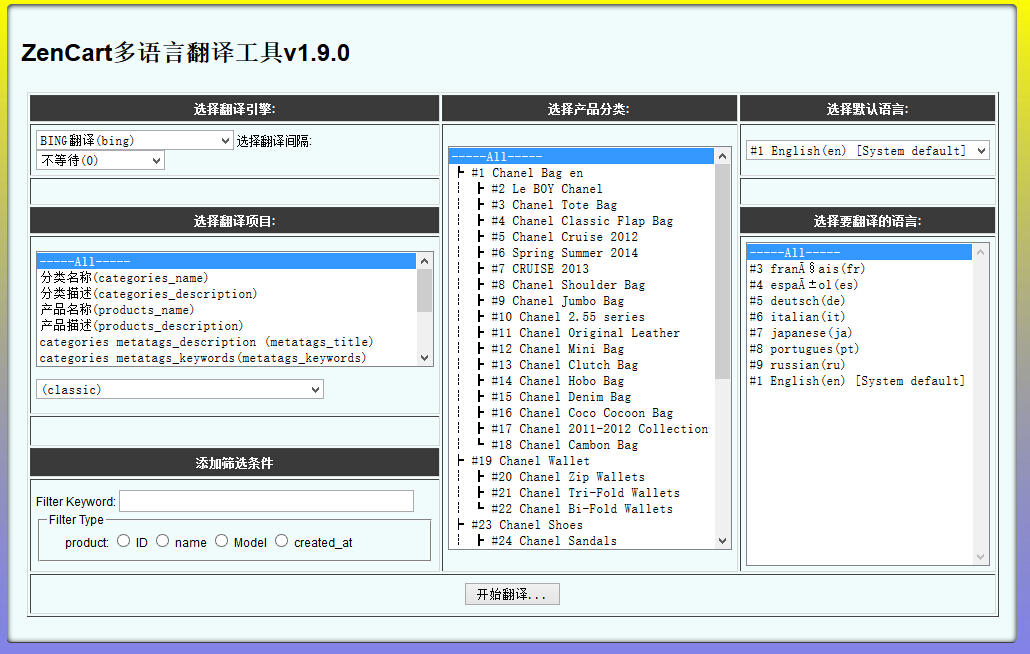1030x654 pixels.
Task: Select category #8 Chanel Shoulder Bag
Action: click(581, 285)
